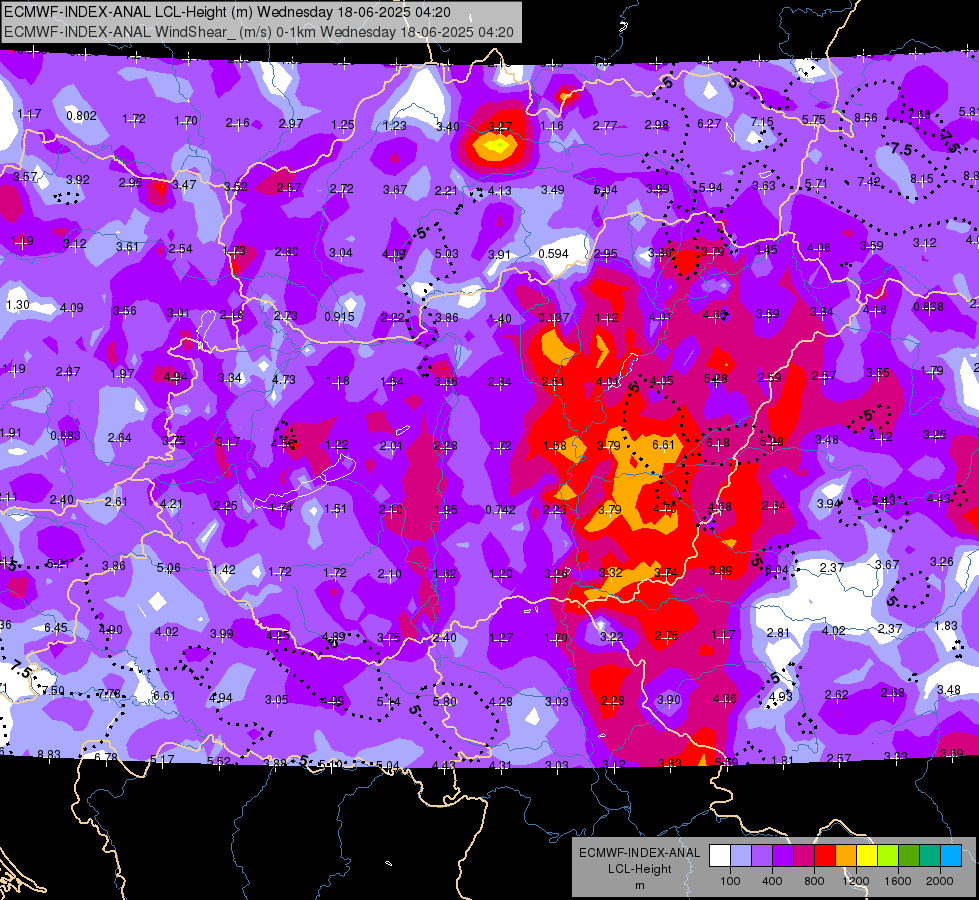Image resolution: width=979 pixels, height=900 pixels.
Task: Click the wind shear value 4.70
Action: 664,508
